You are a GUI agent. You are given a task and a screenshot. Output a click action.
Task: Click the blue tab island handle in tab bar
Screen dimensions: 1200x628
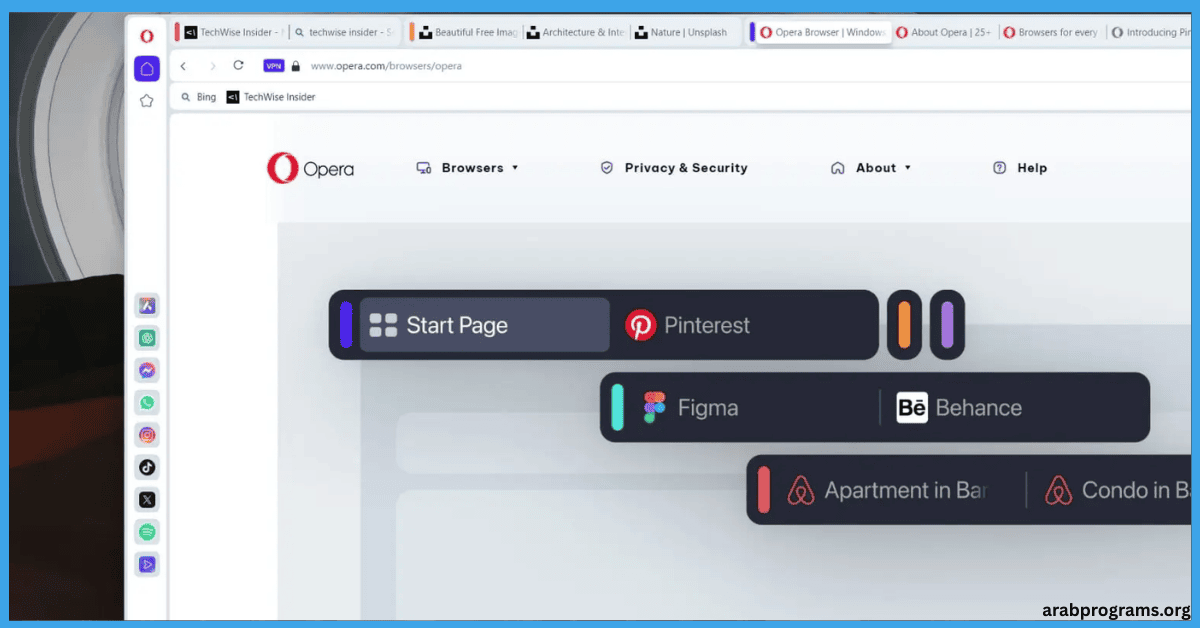click(x=752, y=32)
